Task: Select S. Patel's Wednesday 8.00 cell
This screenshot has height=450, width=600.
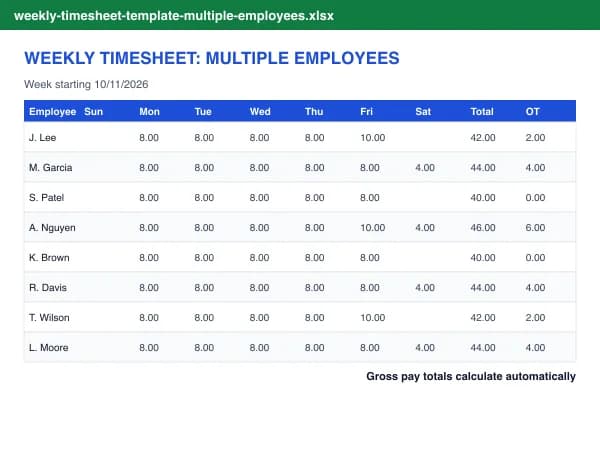Action: pos(259,197)
